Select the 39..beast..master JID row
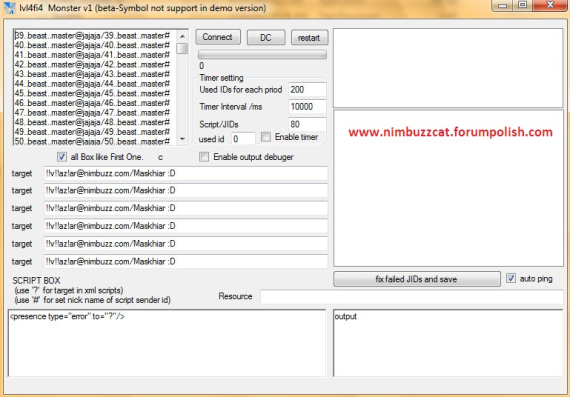The image size is (570, 397). (92, 36)
